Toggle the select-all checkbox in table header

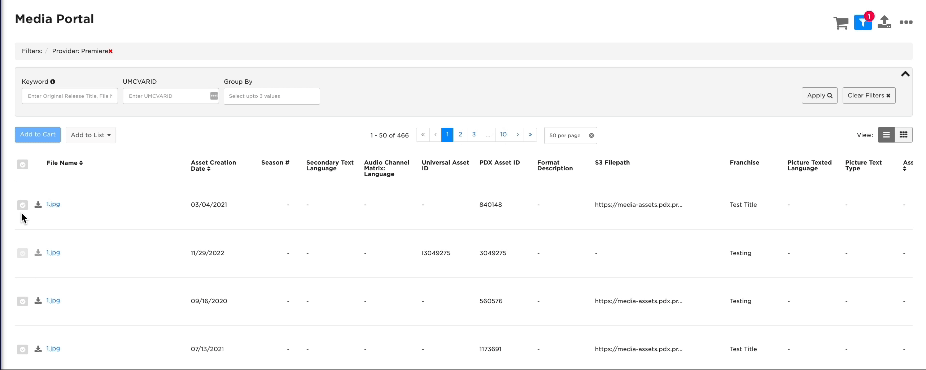coord(22,165)
